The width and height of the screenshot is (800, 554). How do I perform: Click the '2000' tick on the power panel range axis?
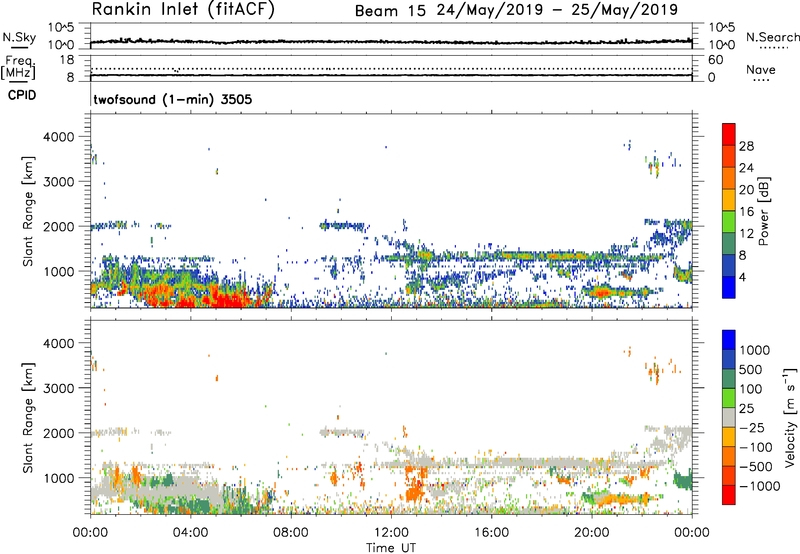pos(59,226)
